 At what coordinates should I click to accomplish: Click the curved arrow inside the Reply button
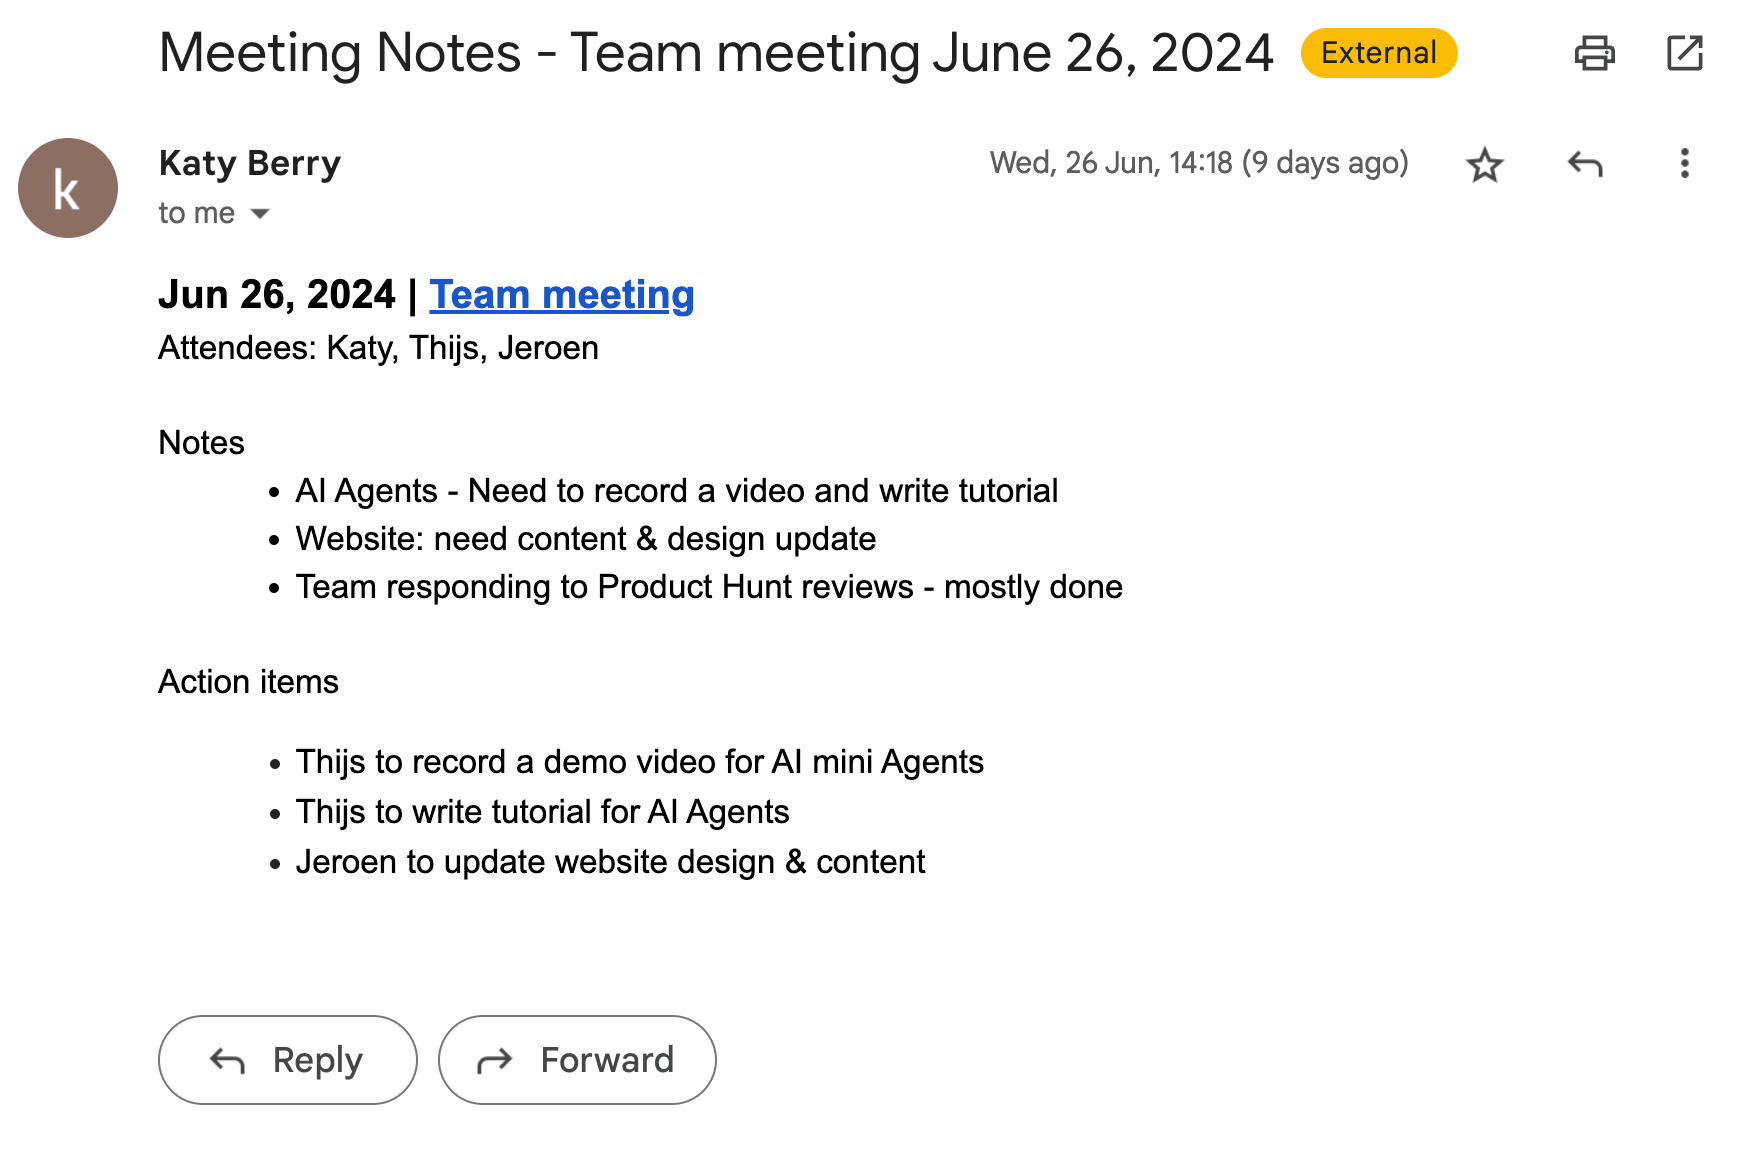[x=226, y=1060]
